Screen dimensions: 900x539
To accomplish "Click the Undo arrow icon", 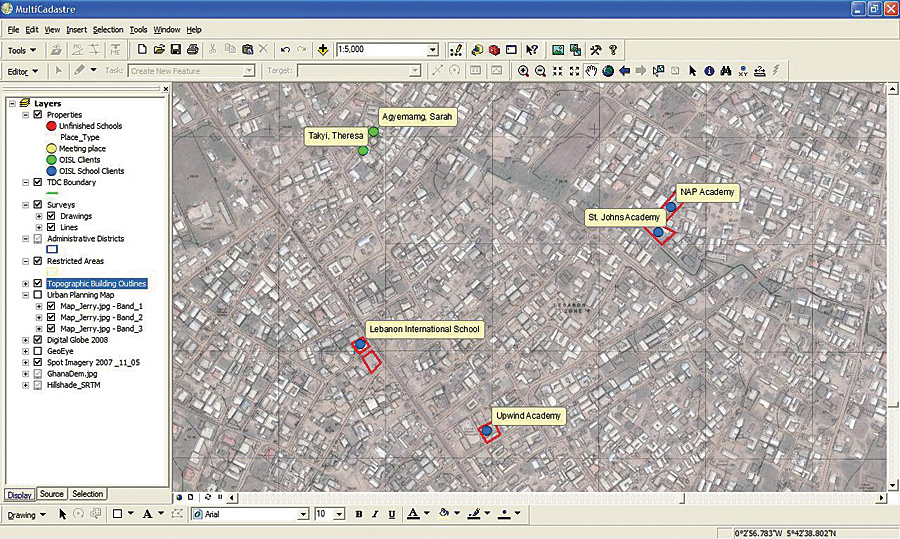I will coord(285,50).
